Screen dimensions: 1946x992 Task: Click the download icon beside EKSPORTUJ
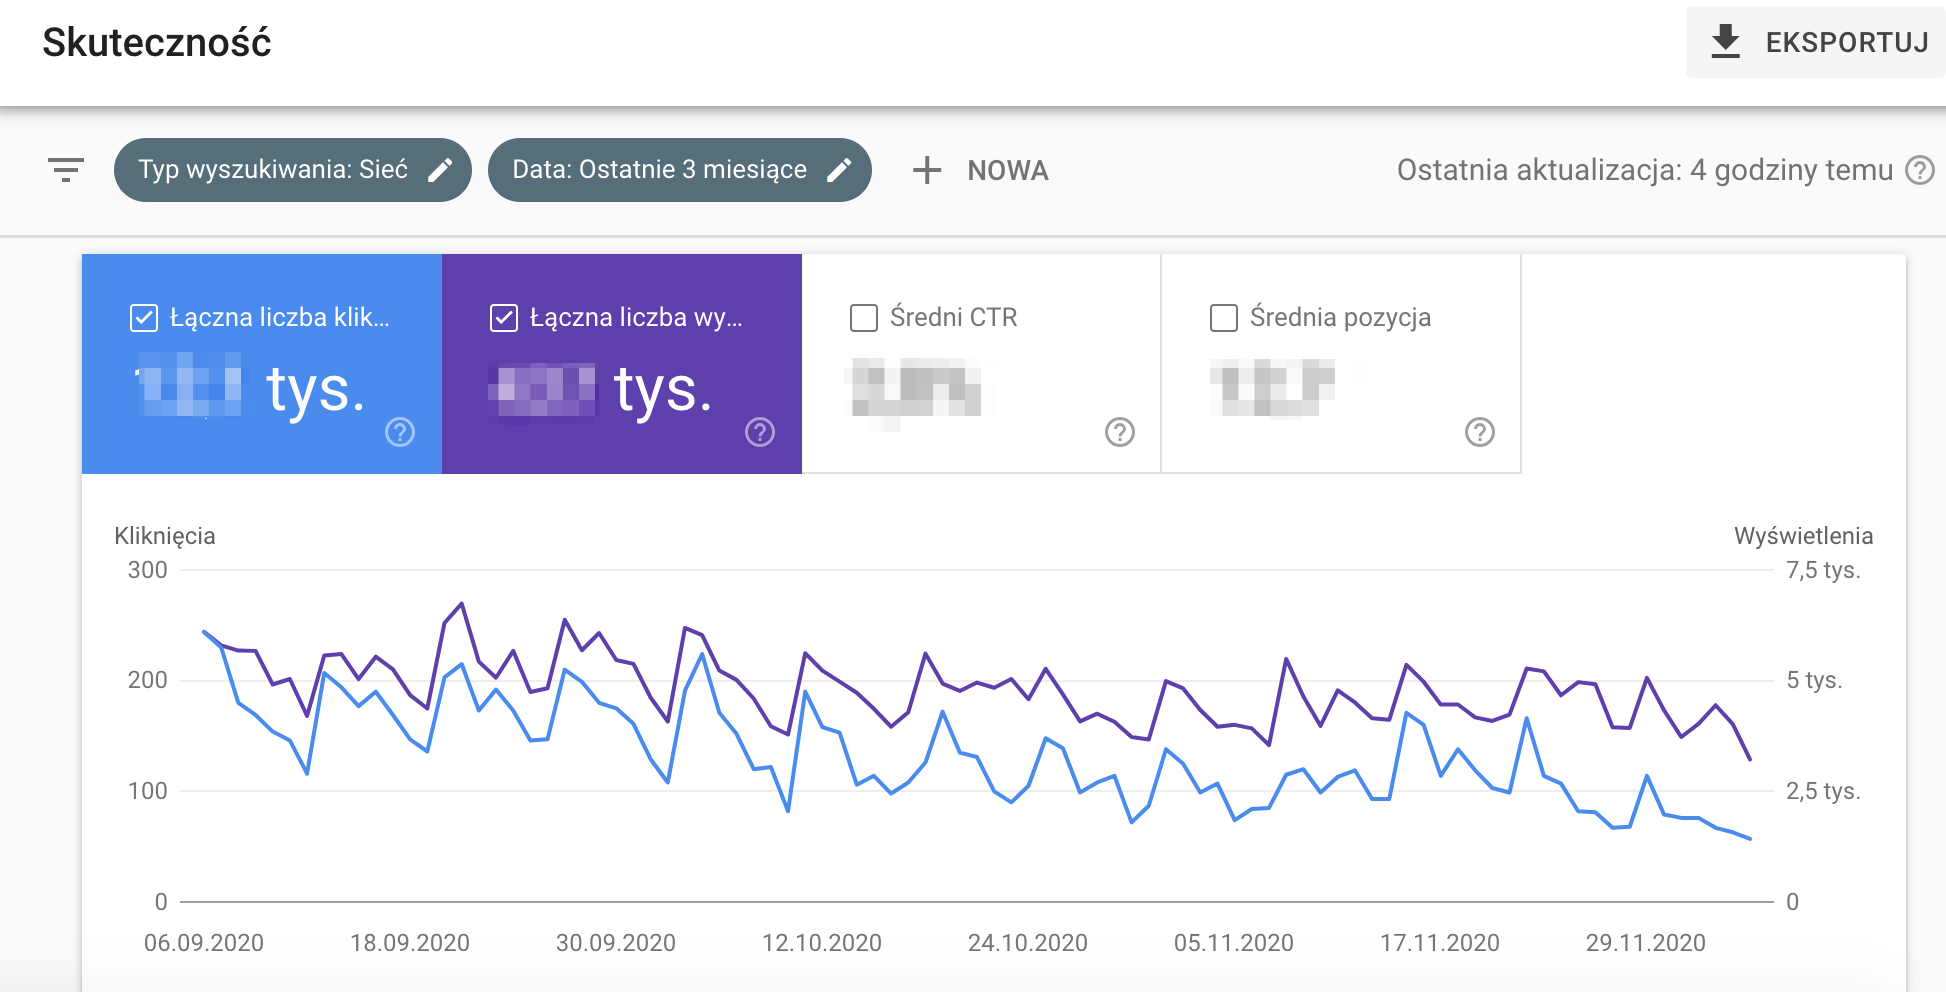tap(1725, 42)
